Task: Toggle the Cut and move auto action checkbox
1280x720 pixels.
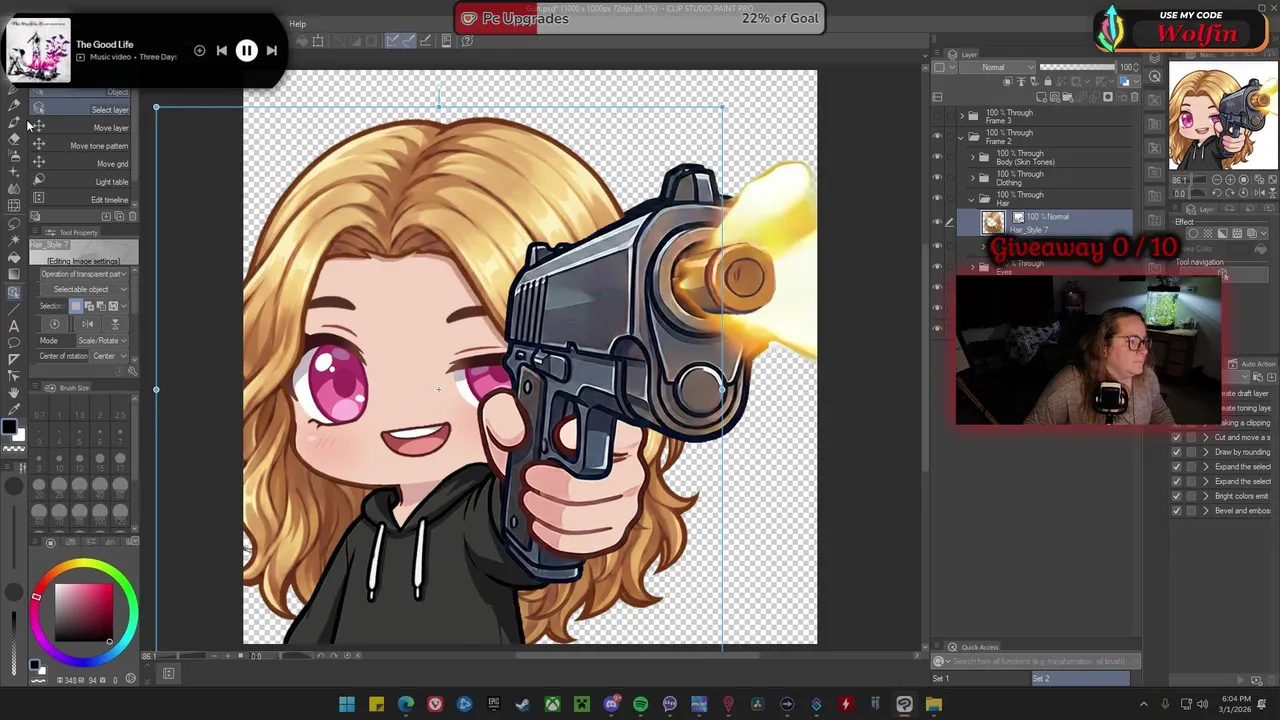Action: click(x=1176, y=437)
